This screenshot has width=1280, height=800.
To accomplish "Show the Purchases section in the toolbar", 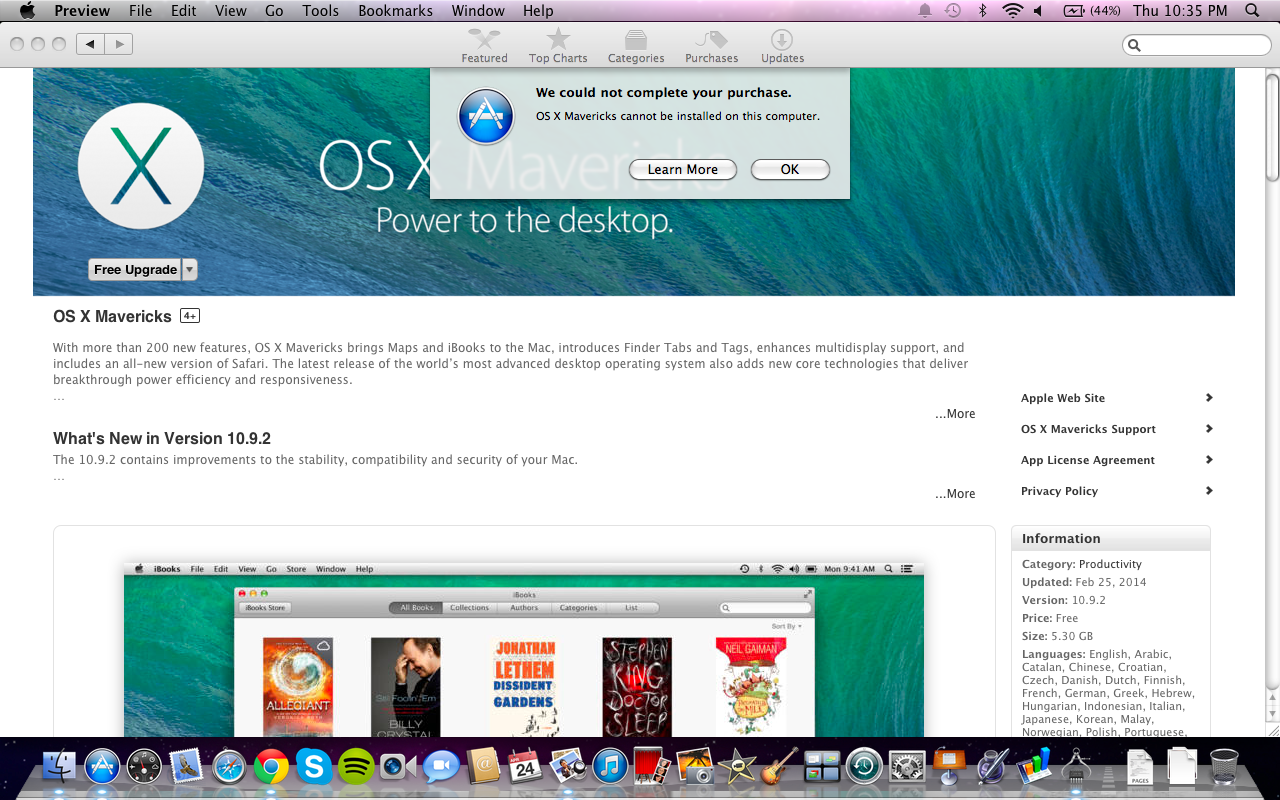I will (711, 46).
